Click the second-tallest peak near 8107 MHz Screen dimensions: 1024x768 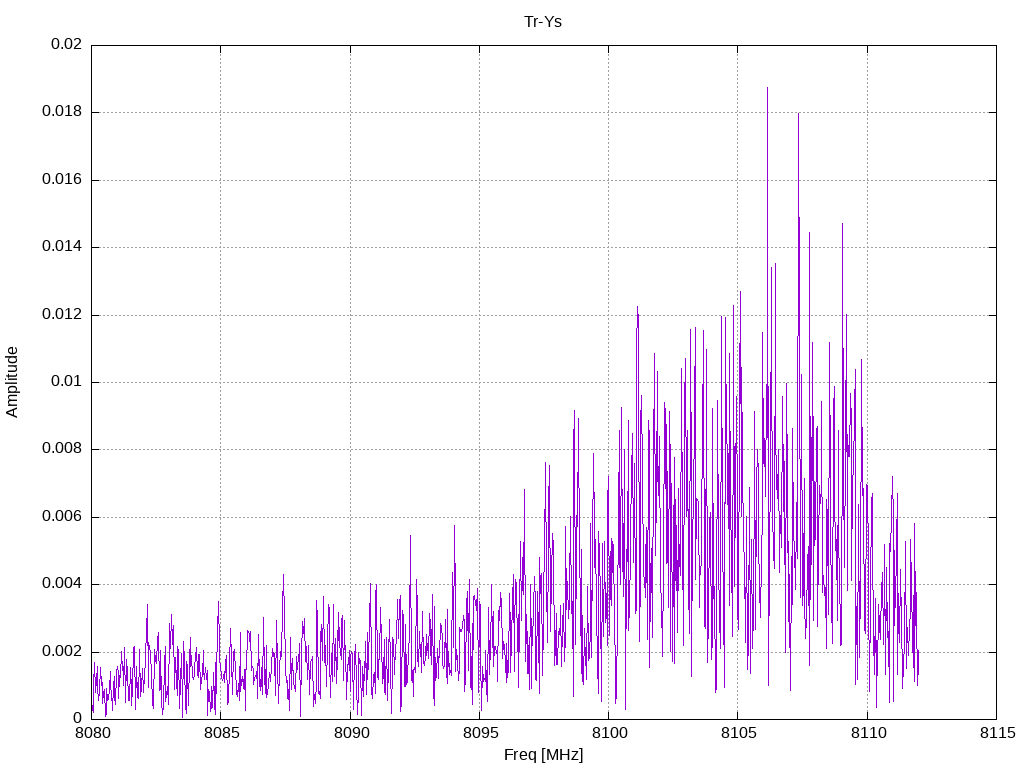point(798,115)
